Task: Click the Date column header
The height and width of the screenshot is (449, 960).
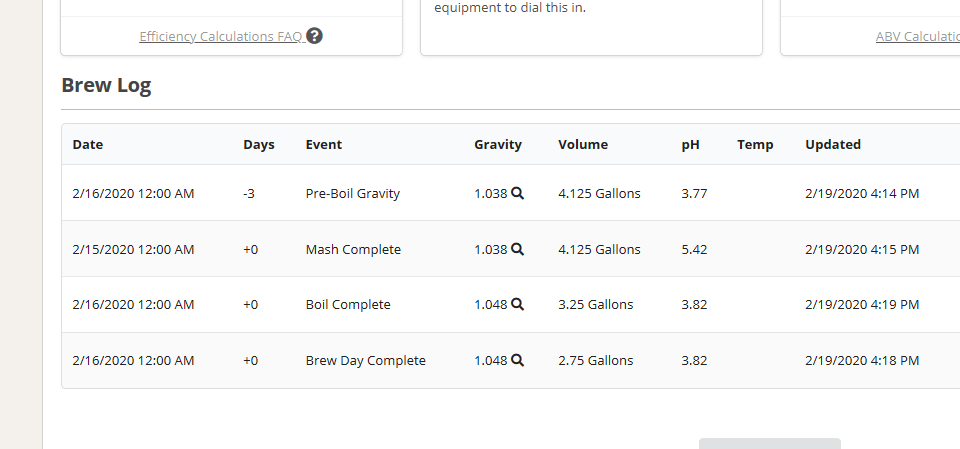Action: point(88,144)
